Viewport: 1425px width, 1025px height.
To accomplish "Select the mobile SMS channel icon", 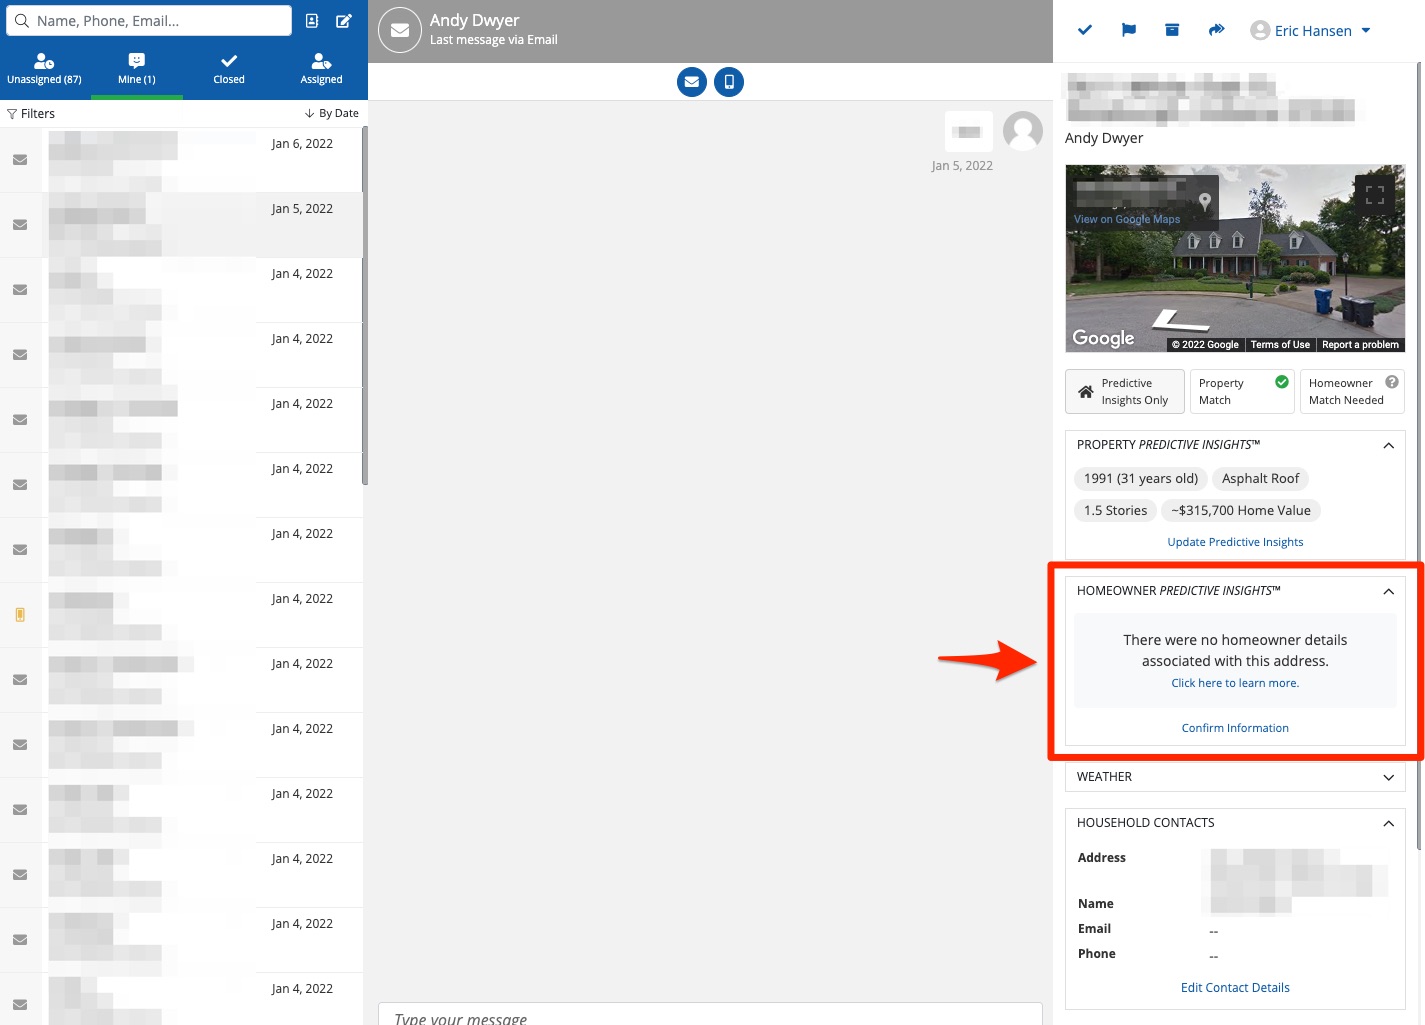I will pyautogui.click(x=729, y=82).
